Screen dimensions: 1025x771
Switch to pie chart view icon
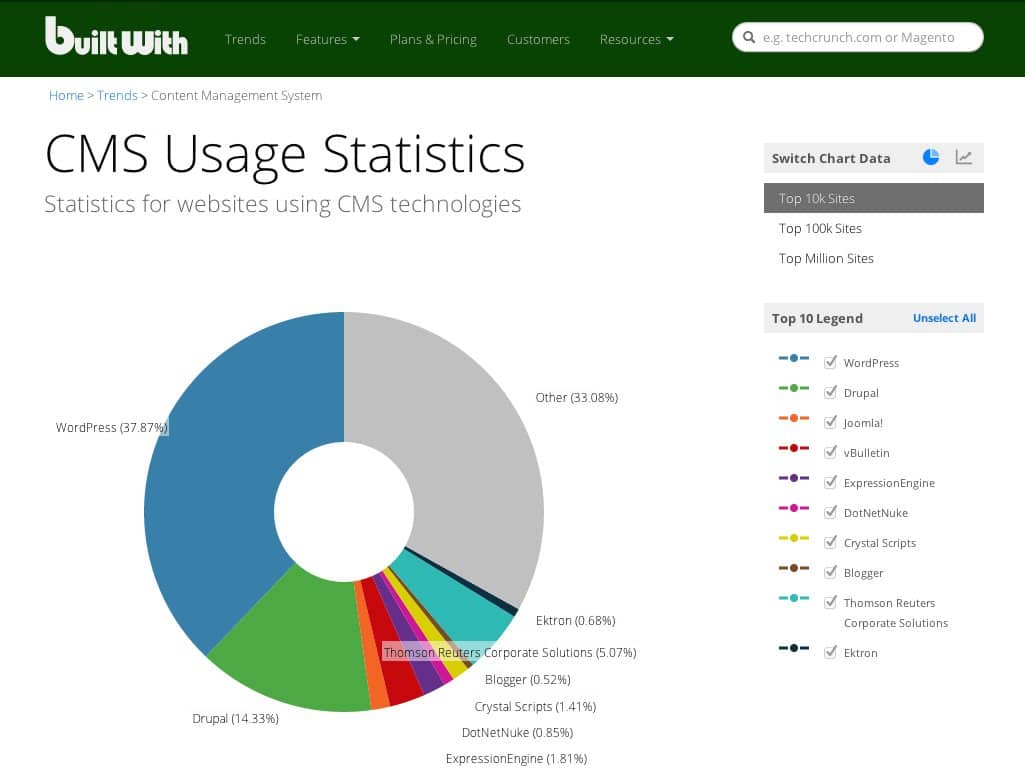[x=931, y=157]
